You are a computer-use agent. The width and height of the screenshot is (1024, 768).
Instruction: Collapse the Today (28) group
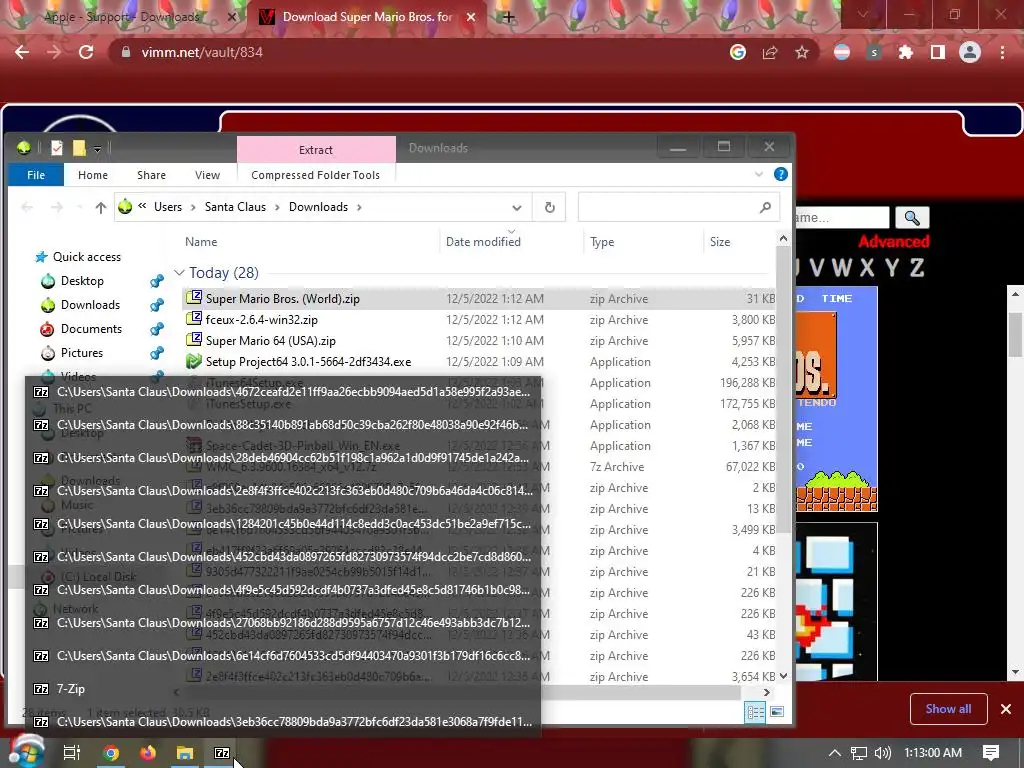tap(180, 273)
